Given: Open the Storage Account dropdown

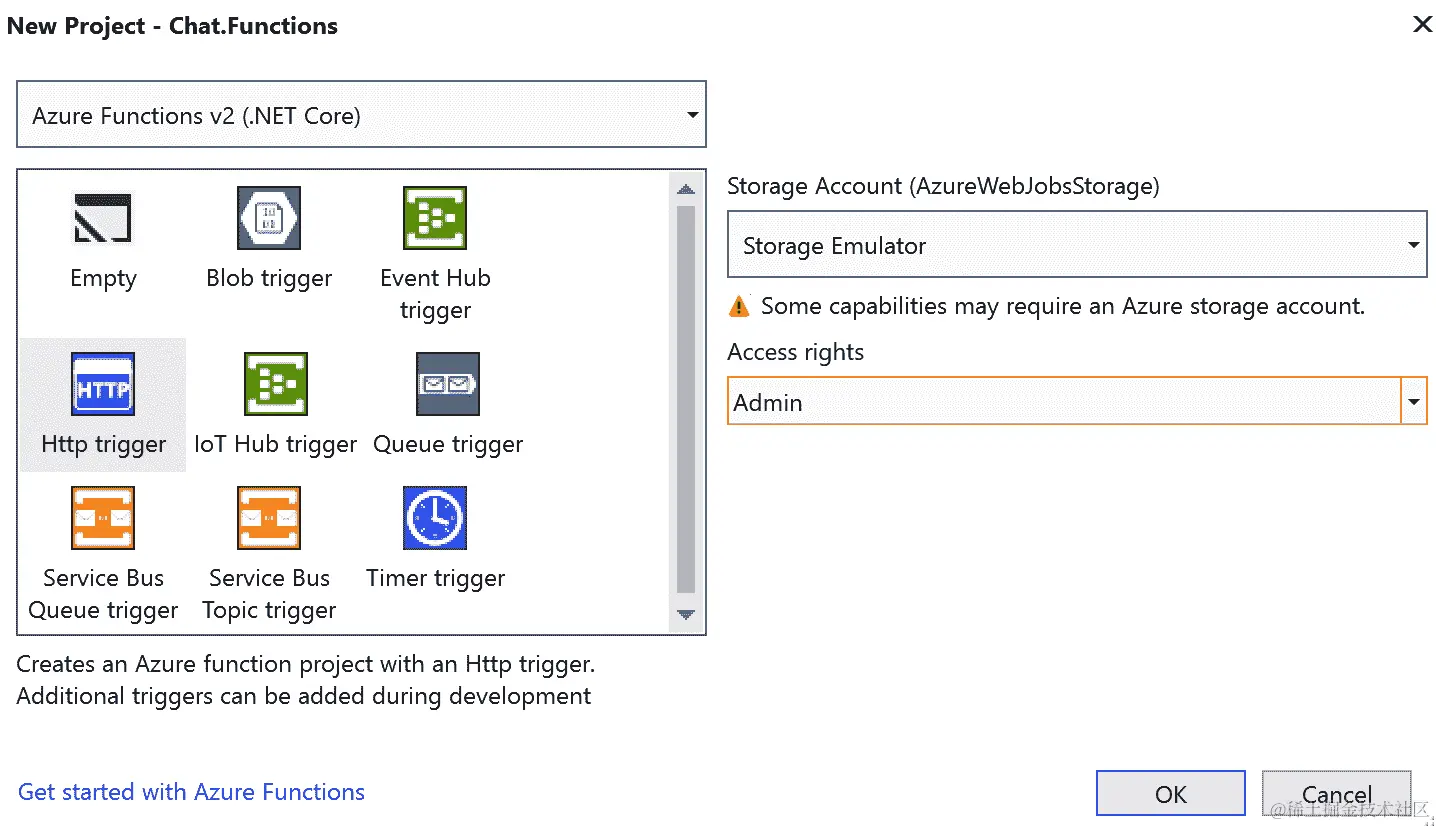Looking at the screenshot, I should 1076,245.
